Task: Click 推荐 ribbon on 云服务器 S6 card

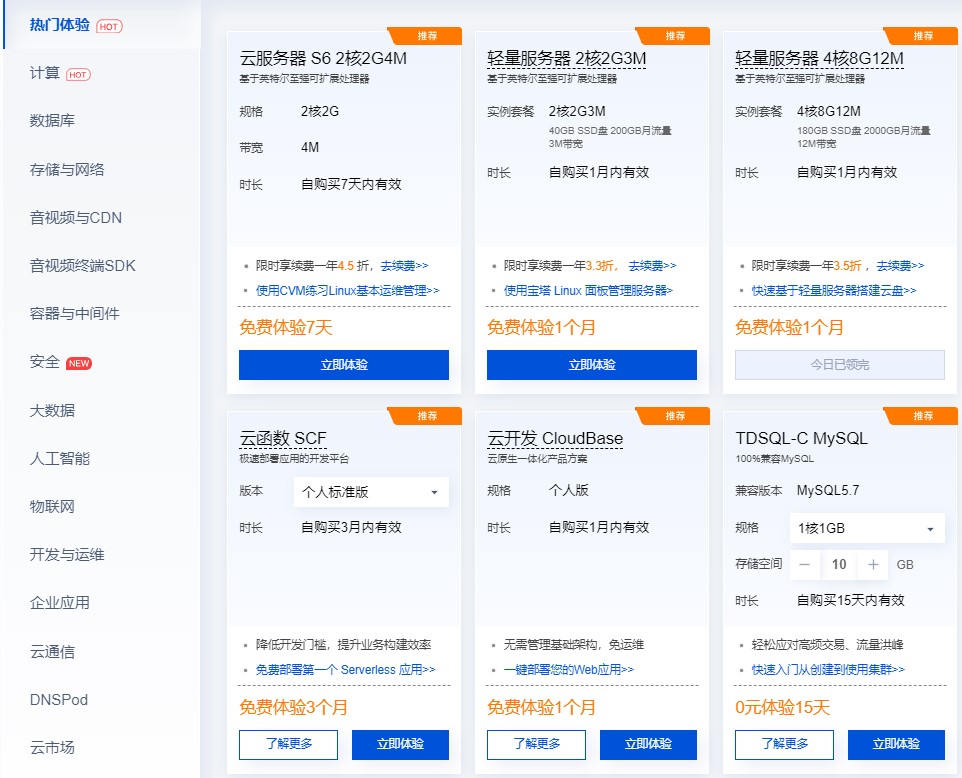Action: click(x=427, y=36)
